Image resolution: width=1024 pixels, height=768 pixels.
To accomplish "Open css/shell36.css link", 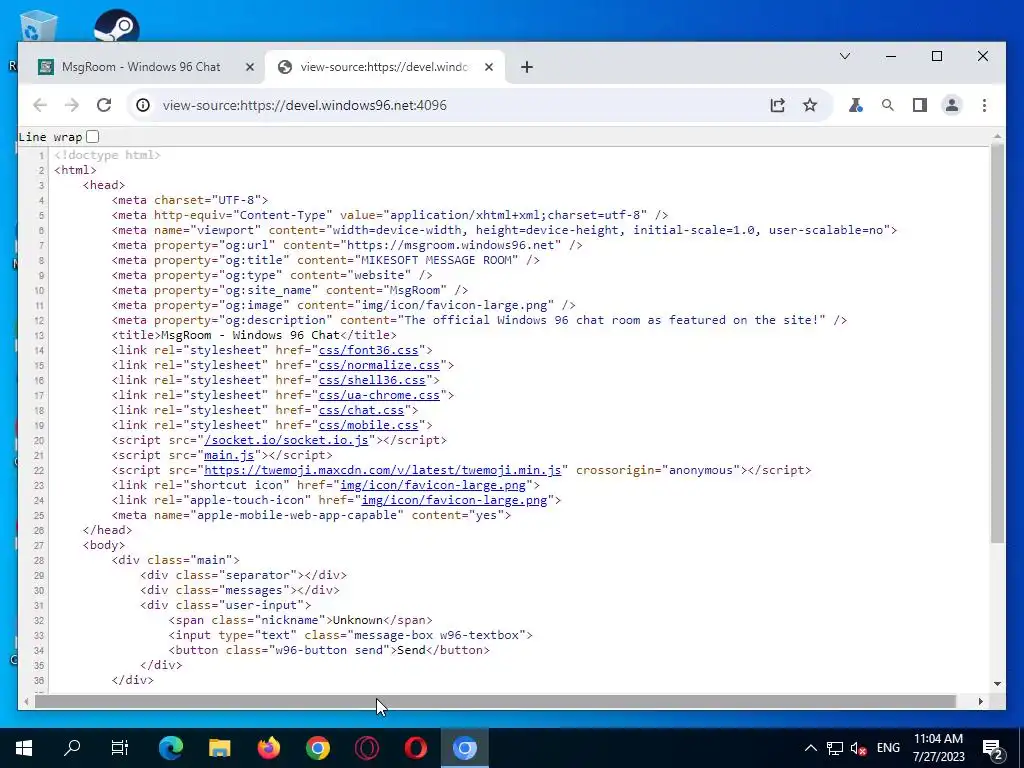I will click(372, 380).
